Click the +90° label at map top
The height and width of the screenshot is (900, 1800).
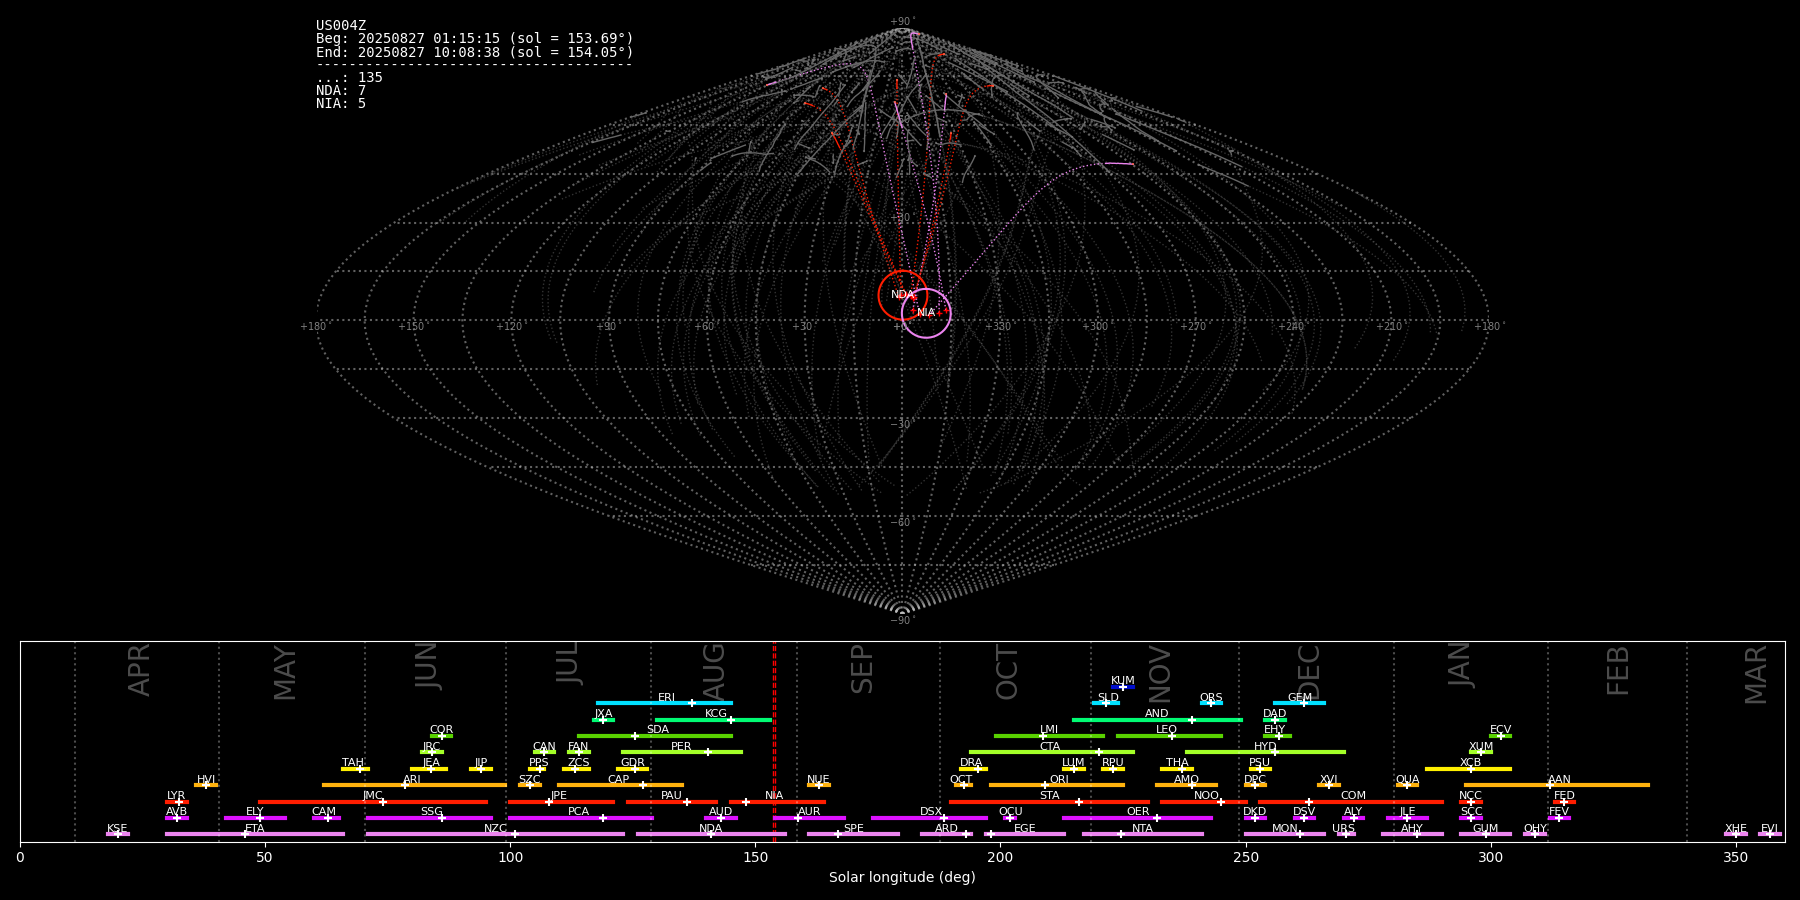902,22
